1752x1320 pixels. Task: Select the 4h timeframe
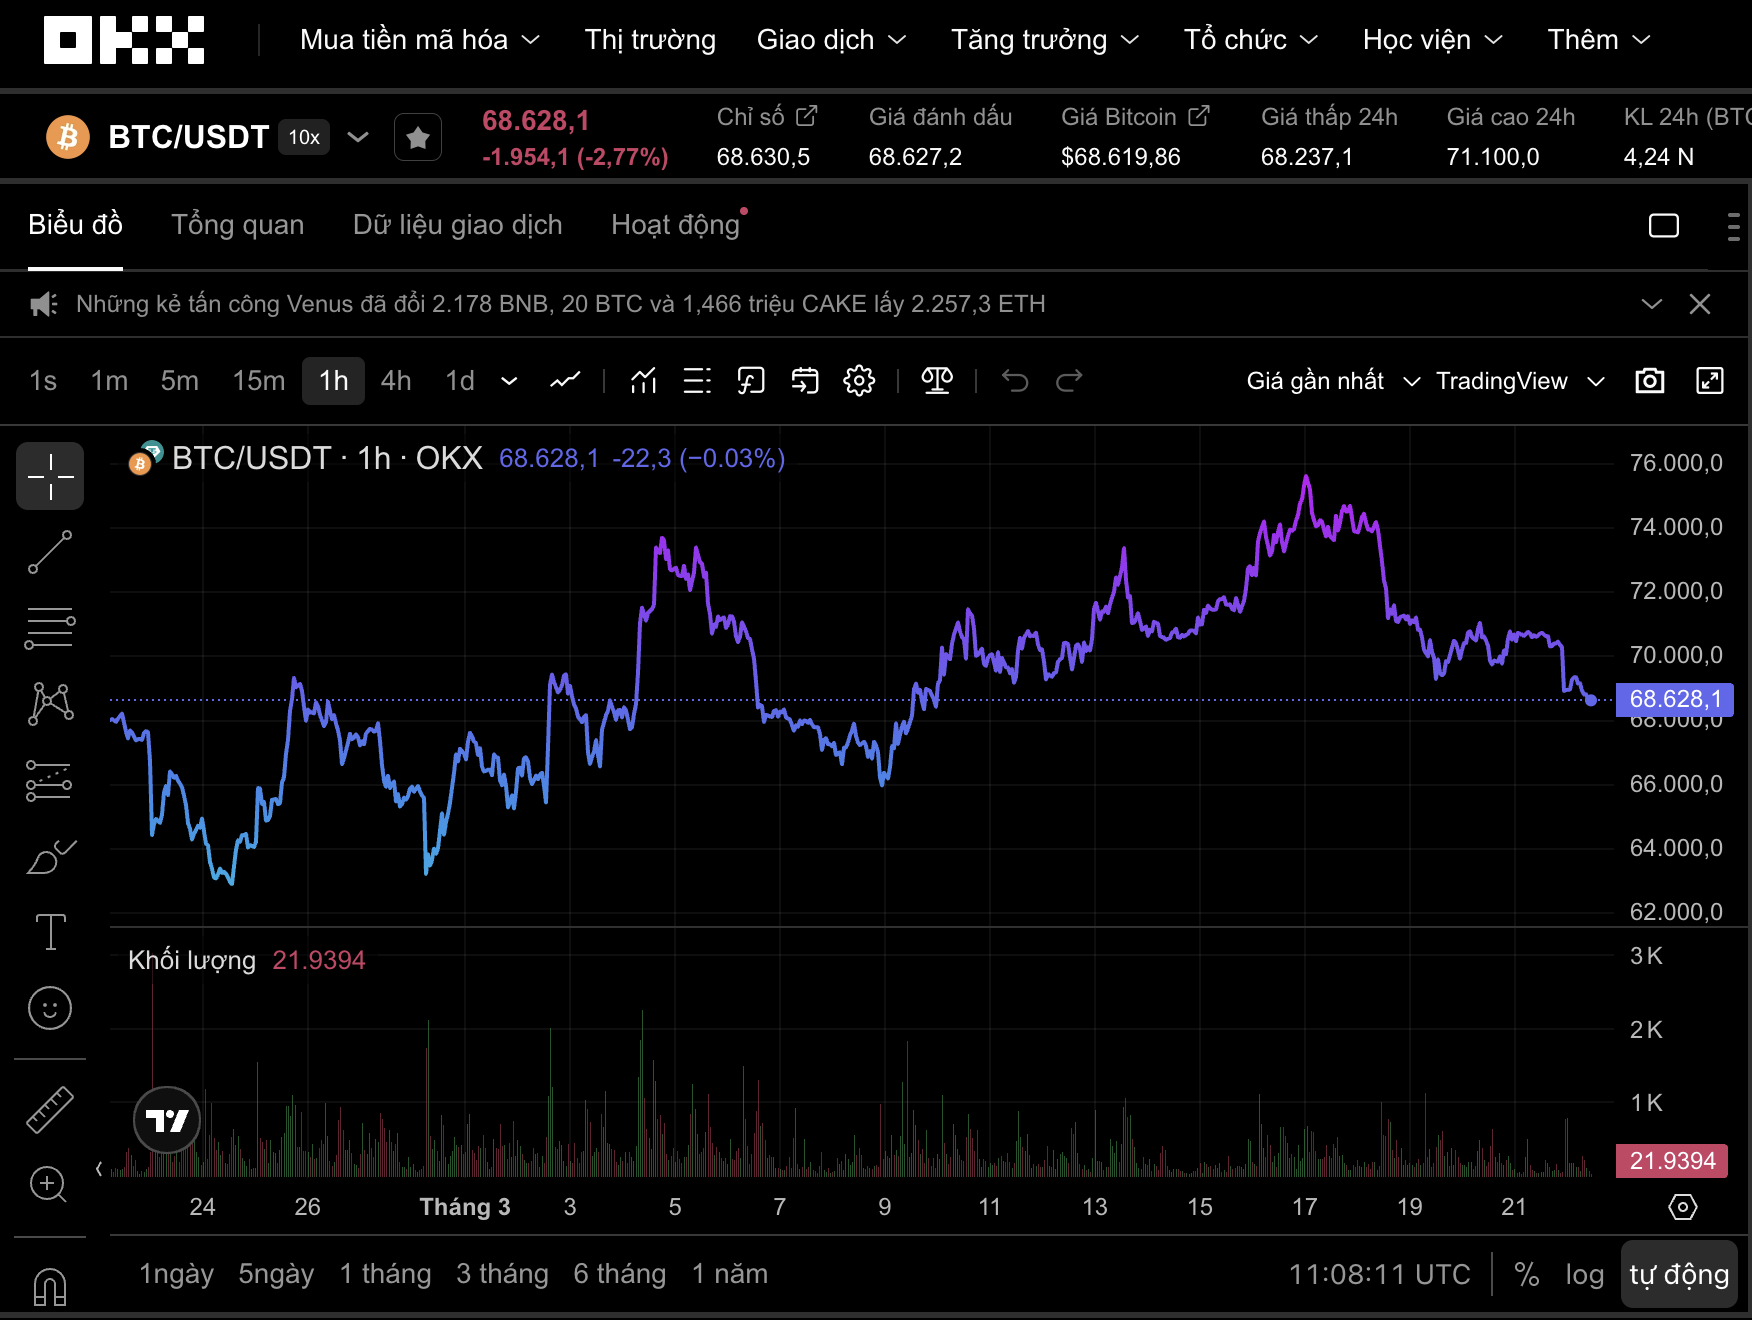click(395, 381)
